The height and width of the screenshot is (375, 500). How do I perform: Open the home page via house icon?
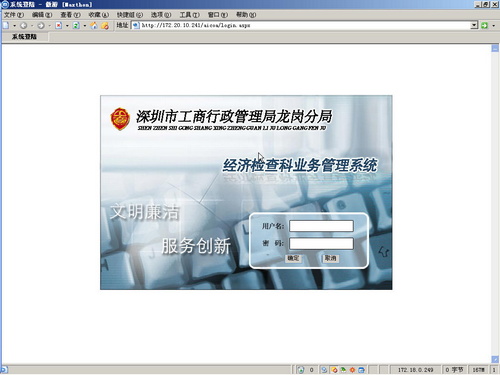[x=94, y=25]
